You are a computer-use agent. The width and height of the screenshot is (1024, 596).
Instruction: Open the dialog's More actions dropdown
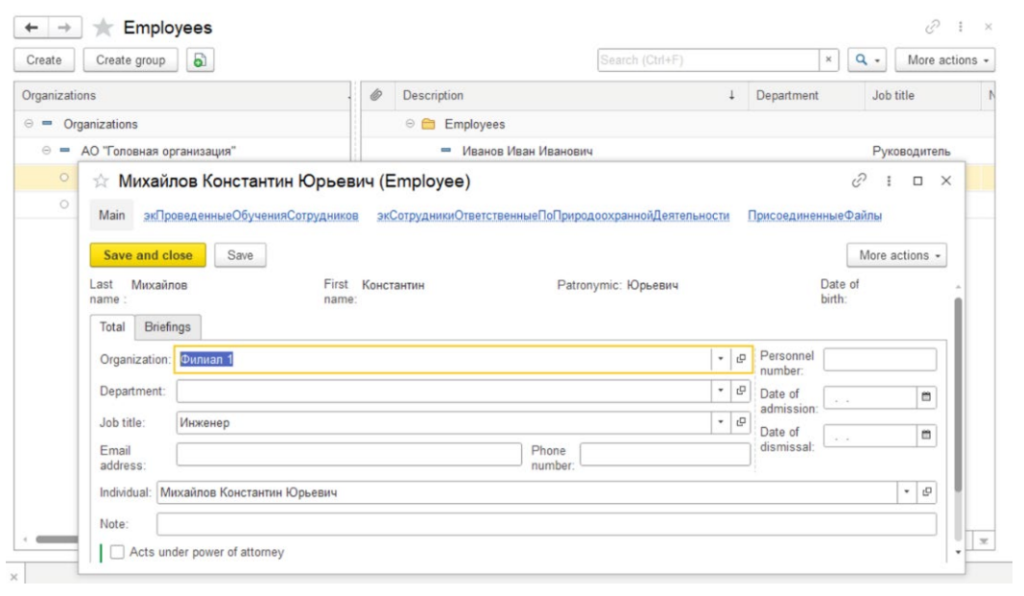tap(896, 255)
